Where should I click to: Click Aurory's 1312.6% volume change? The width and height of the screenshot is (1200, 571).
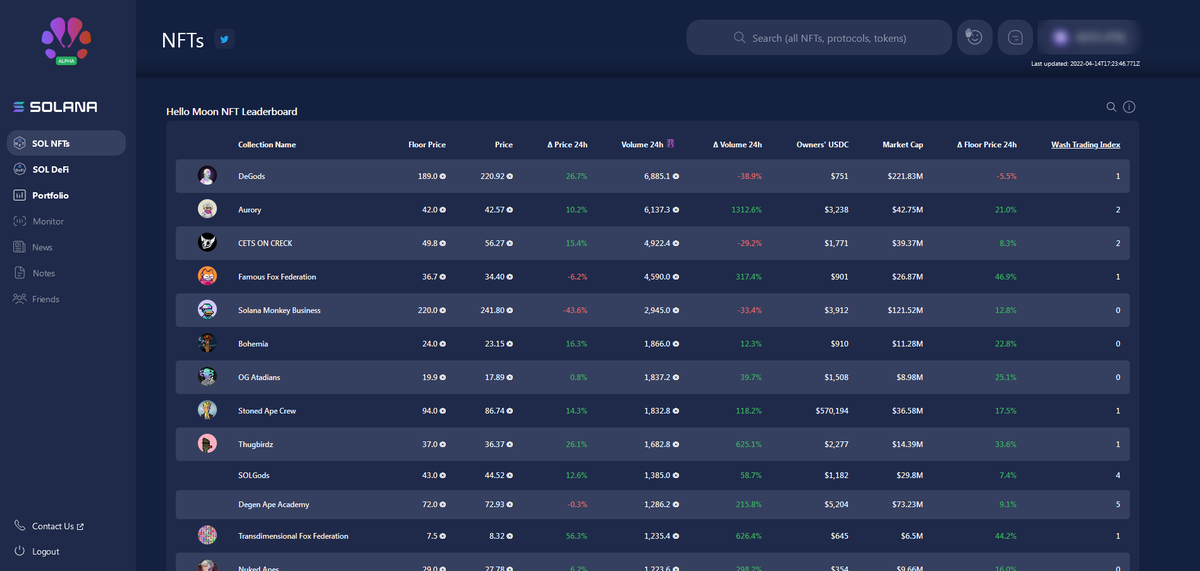coord(746,210)
